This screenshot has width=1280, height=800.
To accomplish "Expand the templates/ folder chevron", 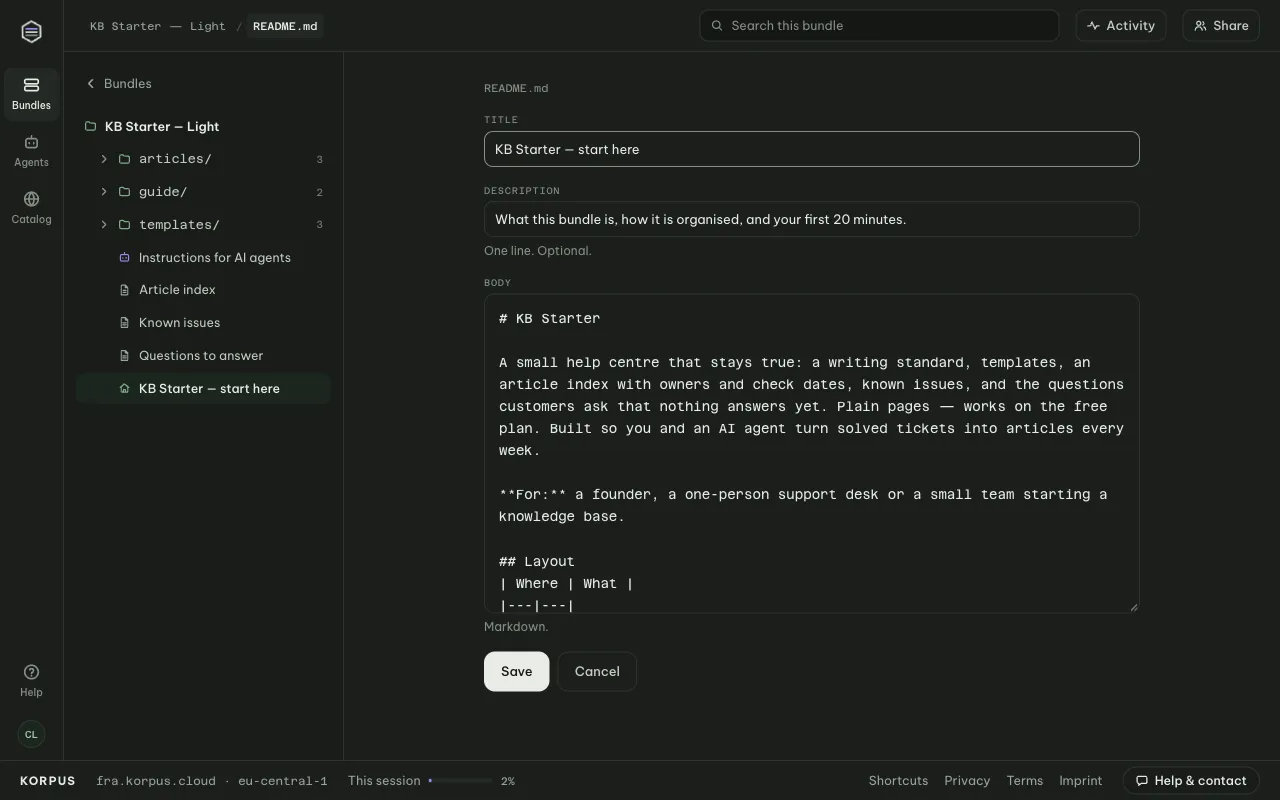I will 104,225.
